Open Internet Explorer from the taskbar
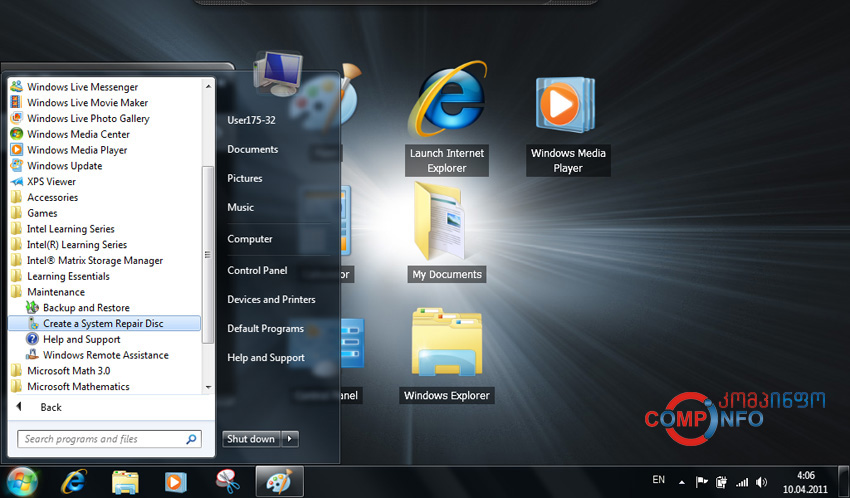850x498 pixels. coord(74,481)
